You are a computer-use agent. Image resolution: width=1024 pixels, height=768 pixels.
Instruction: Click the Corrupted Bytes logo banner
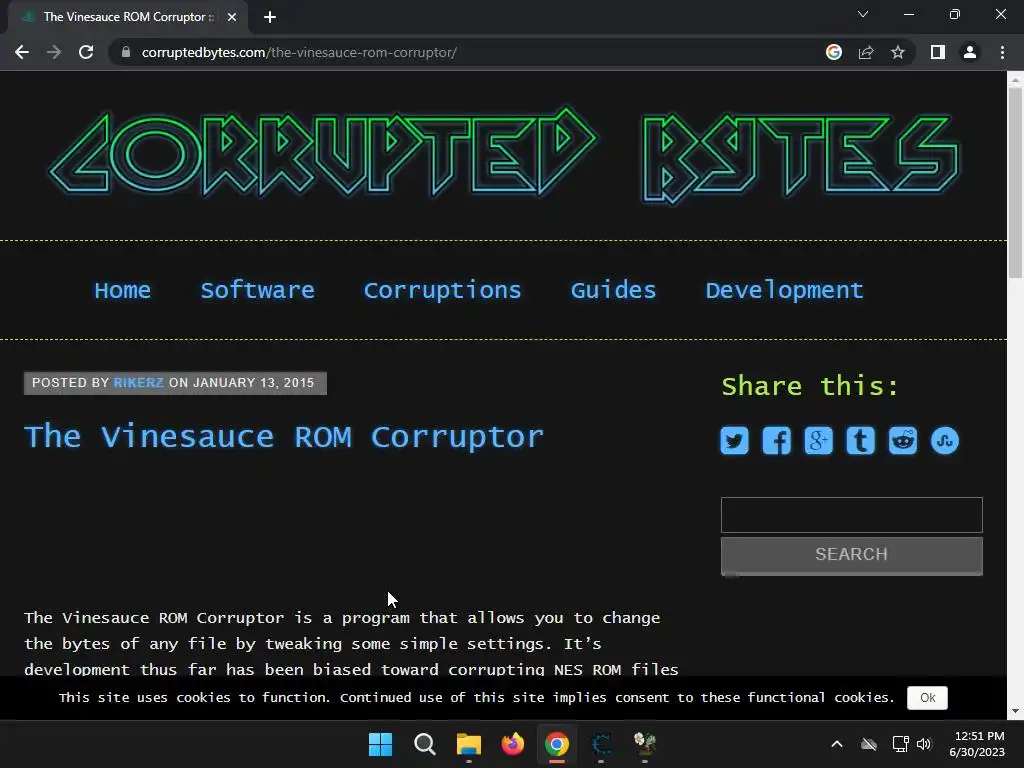point(504,155)
